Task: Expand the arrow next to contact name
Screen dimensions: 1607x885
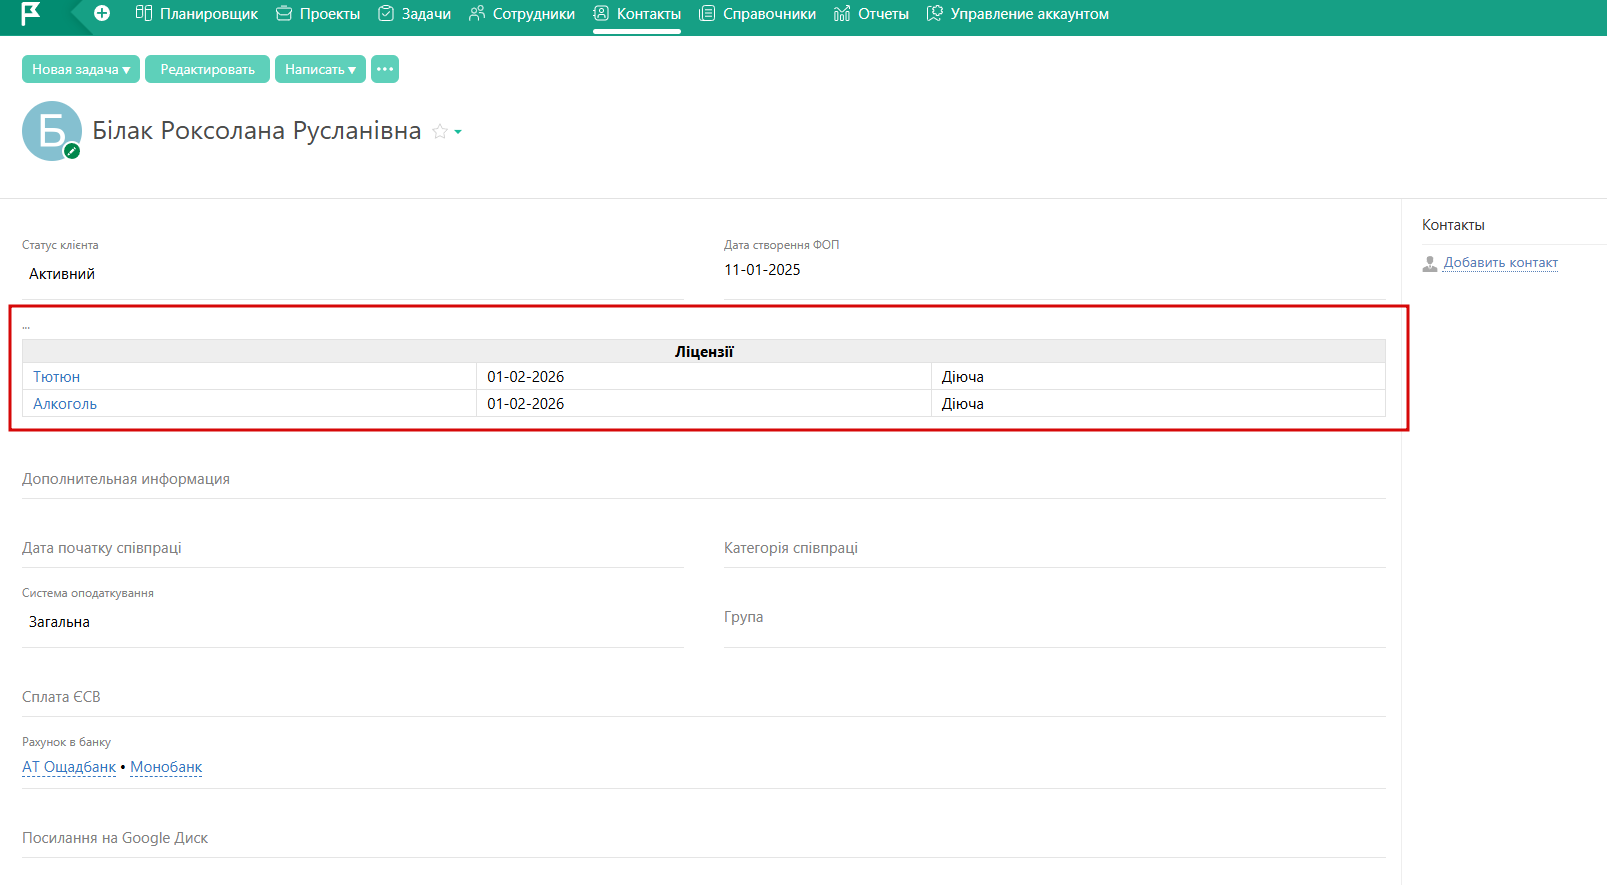Action: [x=458, y=132]
